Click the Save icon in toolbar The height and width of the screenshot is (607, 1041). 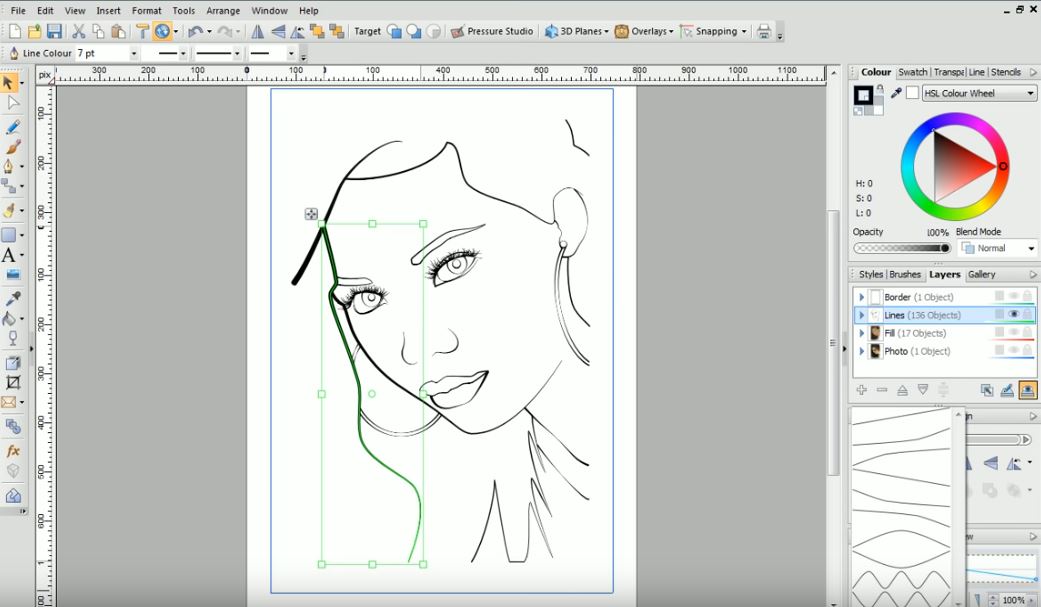pos(55,32)
